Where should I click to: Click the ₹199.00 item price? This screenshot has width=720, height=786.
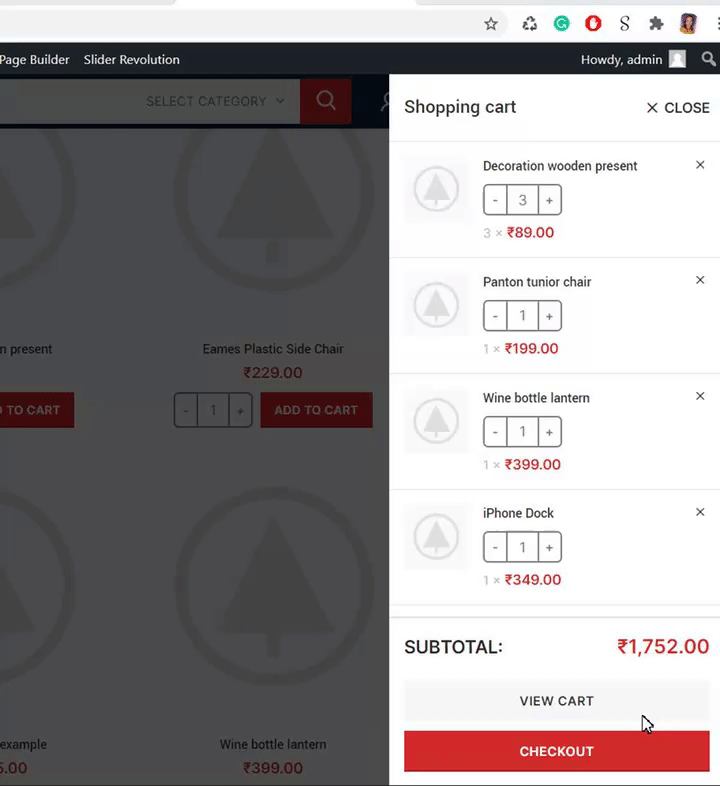[x=531, y=348]
